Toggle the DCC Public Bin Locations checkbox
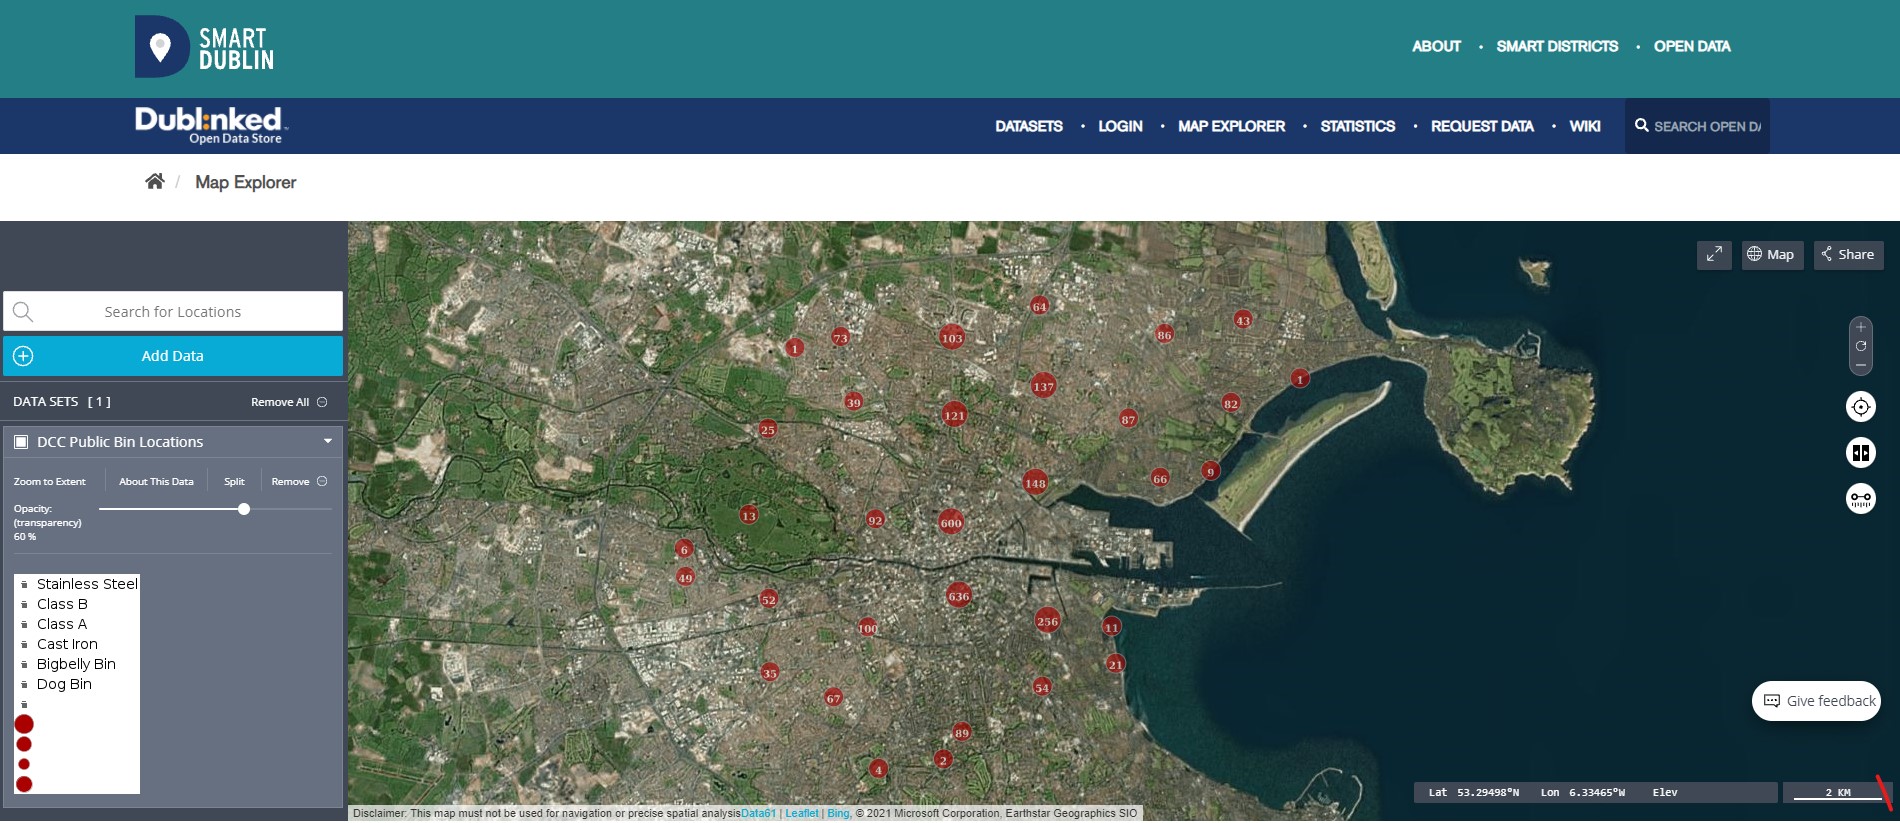Viewport: 1900px width, 823px height. [x=21, y=442]
